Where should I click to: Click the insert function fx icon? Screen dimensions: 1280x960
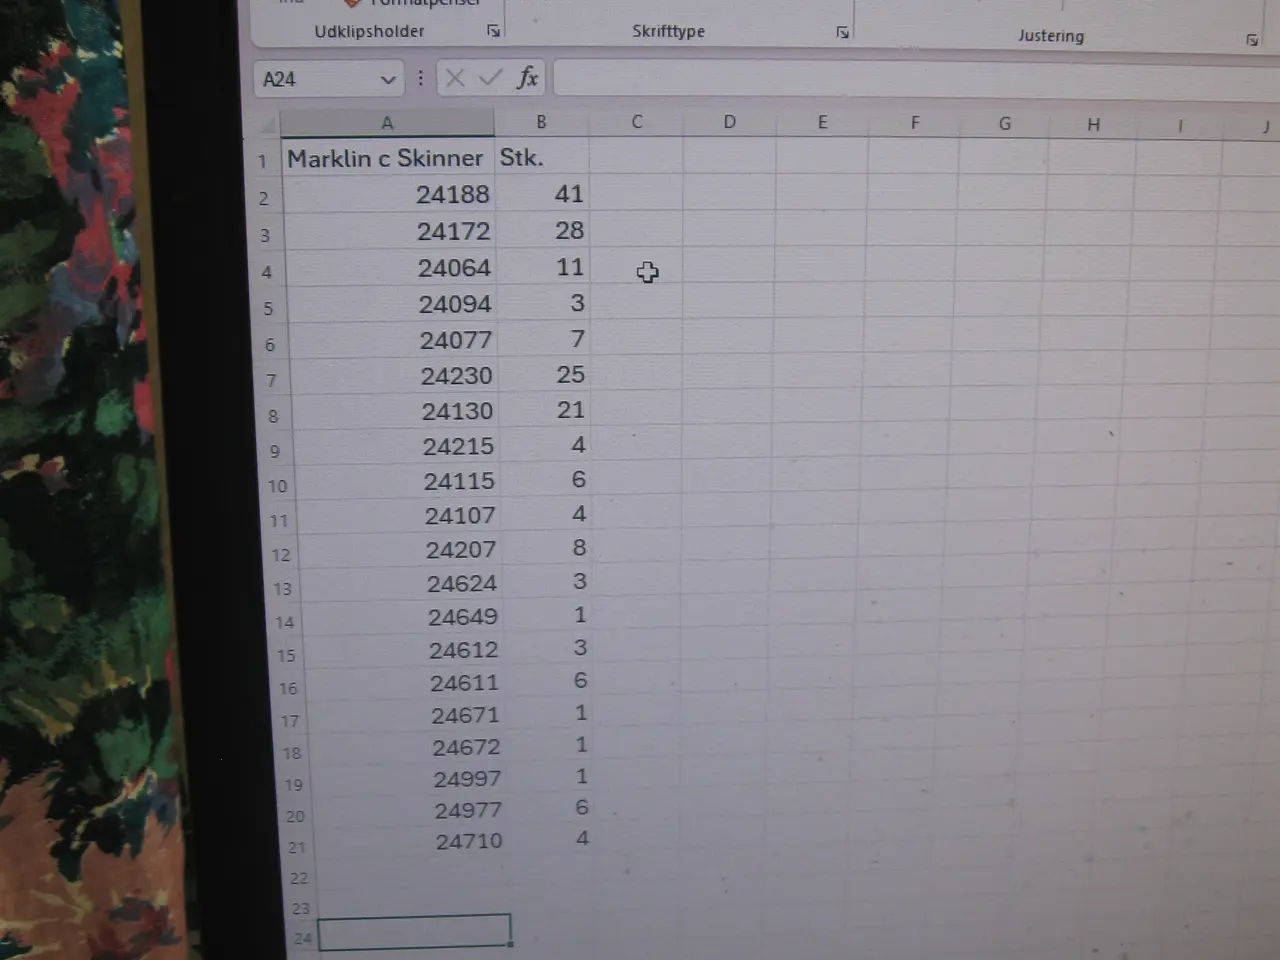coord(527,78)
